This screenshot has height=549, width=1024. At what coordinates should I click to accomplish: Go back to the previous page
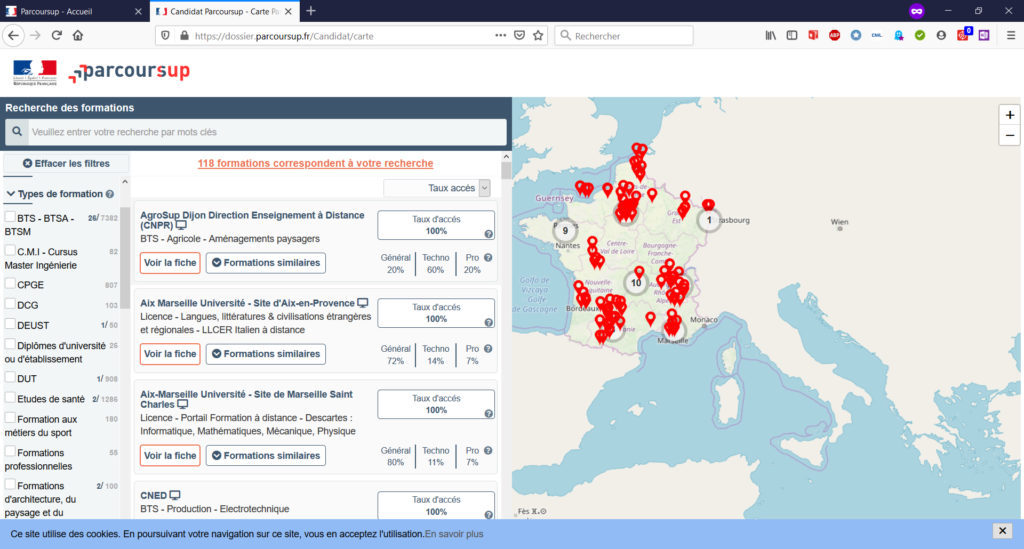14,36
